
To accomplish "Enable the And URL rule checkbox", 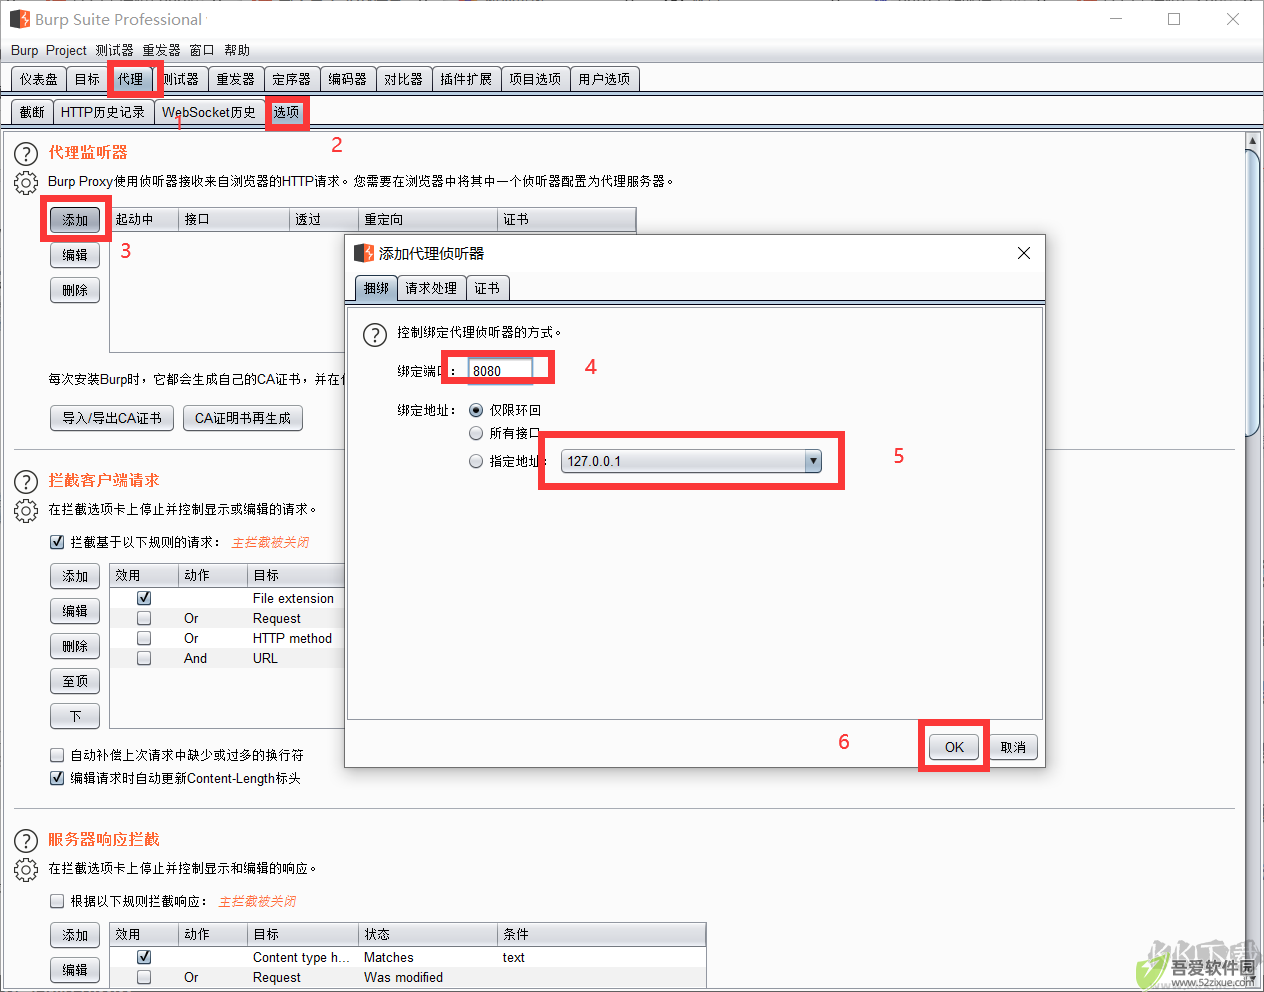I will click(144, 658).
